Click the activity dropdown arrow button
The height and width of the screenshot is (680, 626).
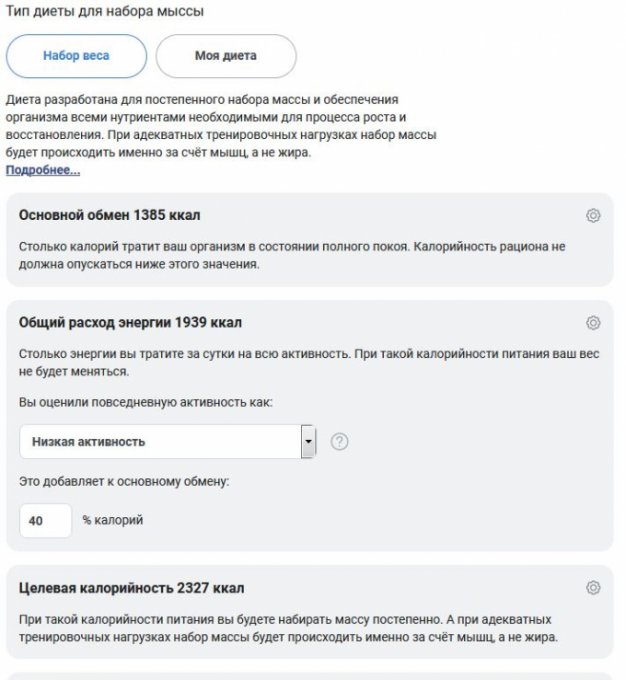click(x=308, y=441)
